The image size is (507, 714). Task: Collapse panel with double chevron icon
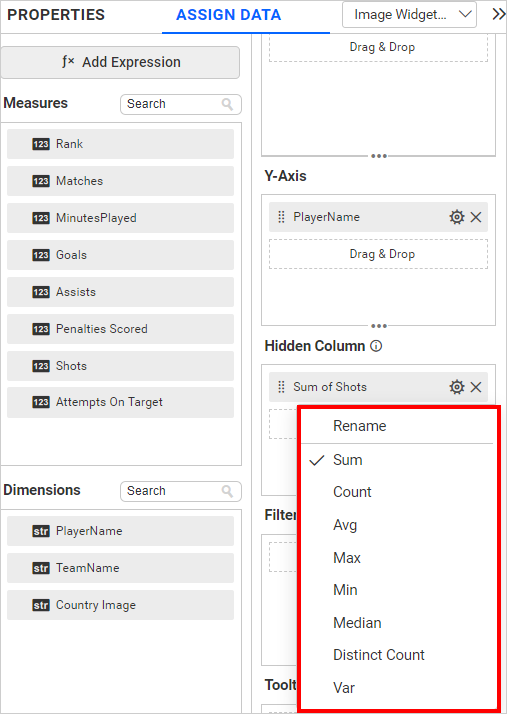499,15
